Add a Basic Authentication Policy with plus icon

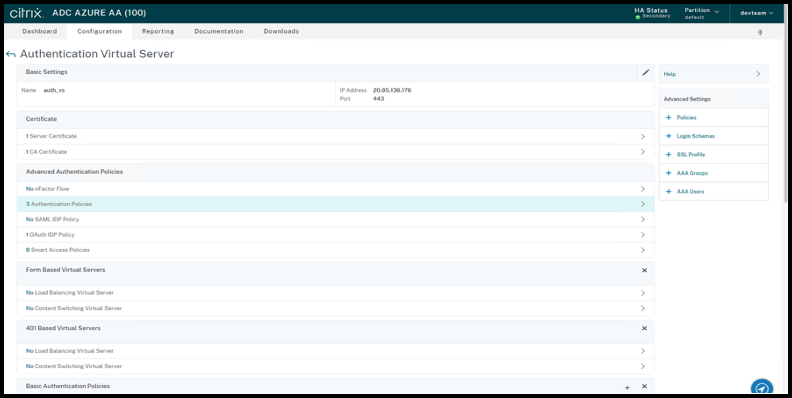627,387
